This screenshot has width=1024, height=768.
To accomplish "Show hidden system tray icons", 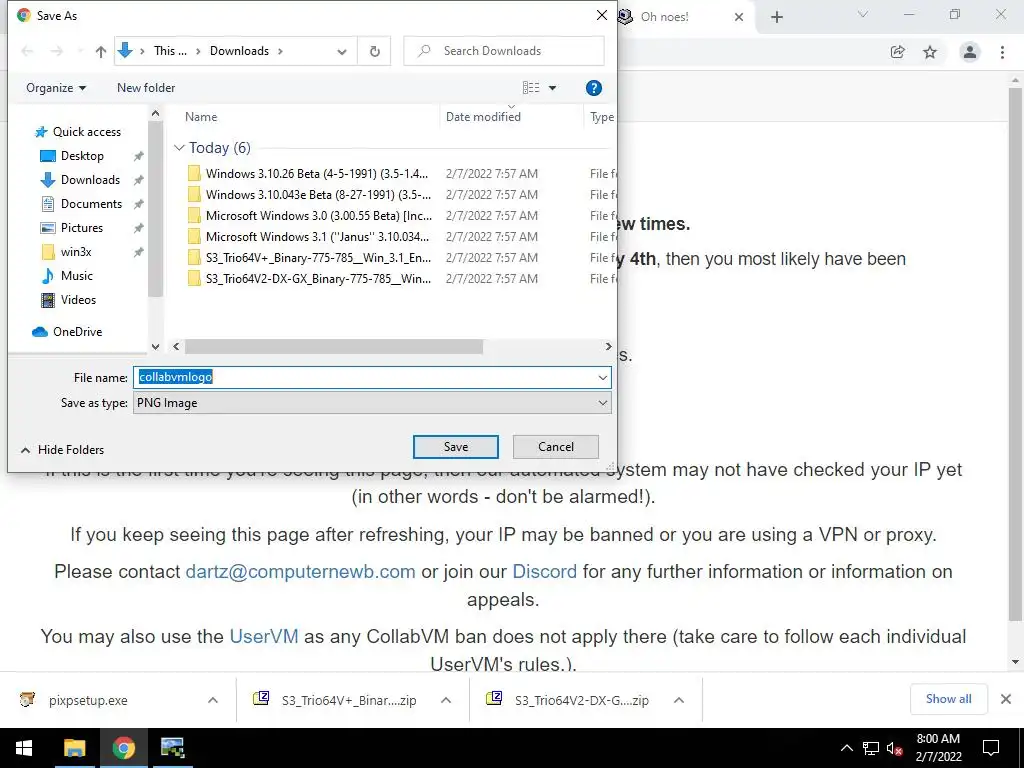I will pos(846,748).
